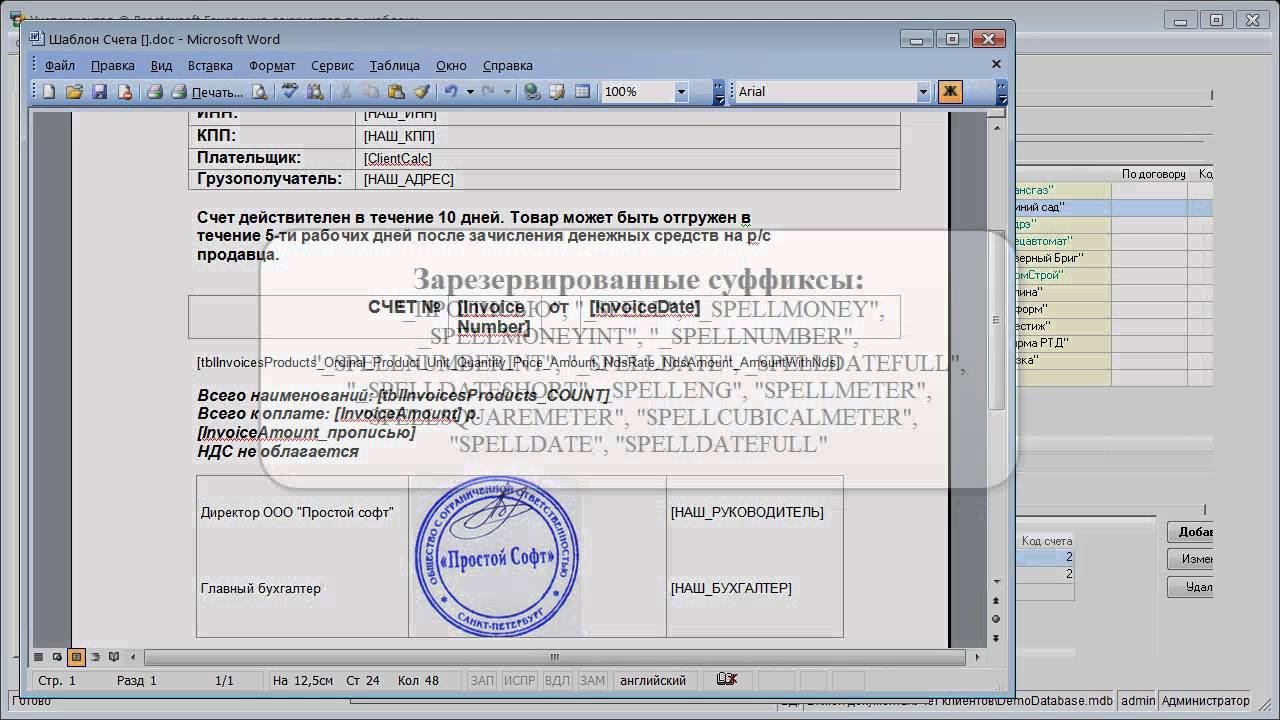Click the Insert Table grid icon
The height and width of the screenshot is (720, 1280).
pos(582,92)
